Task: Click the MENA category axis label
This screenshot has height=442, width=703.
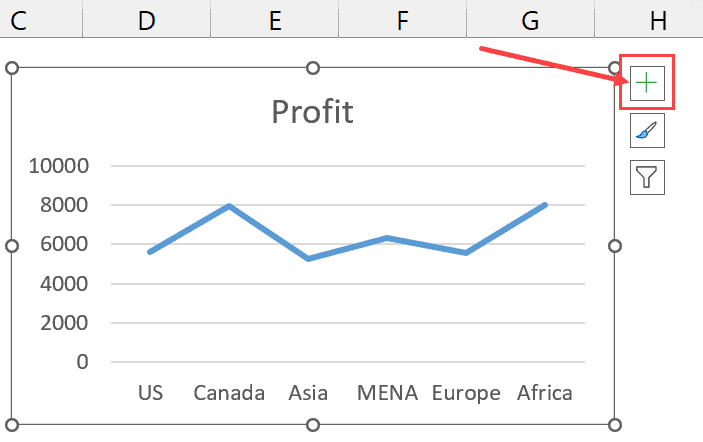Action: coord(388,392)
